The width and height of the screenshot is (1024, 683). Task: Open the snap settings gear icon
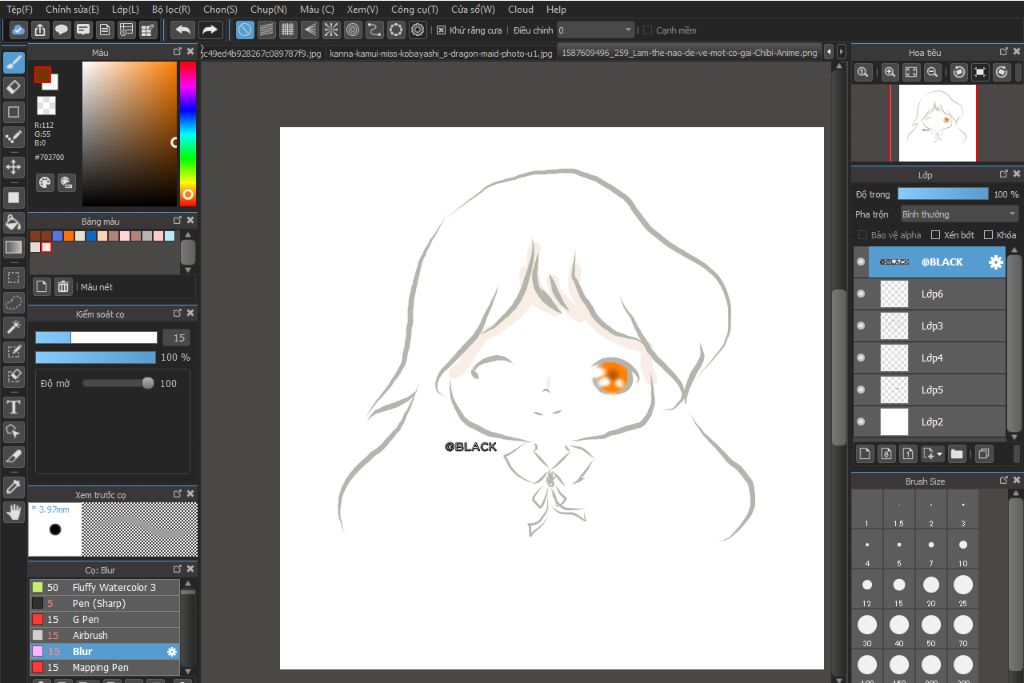pyautogui.click(x=418, y=30)
